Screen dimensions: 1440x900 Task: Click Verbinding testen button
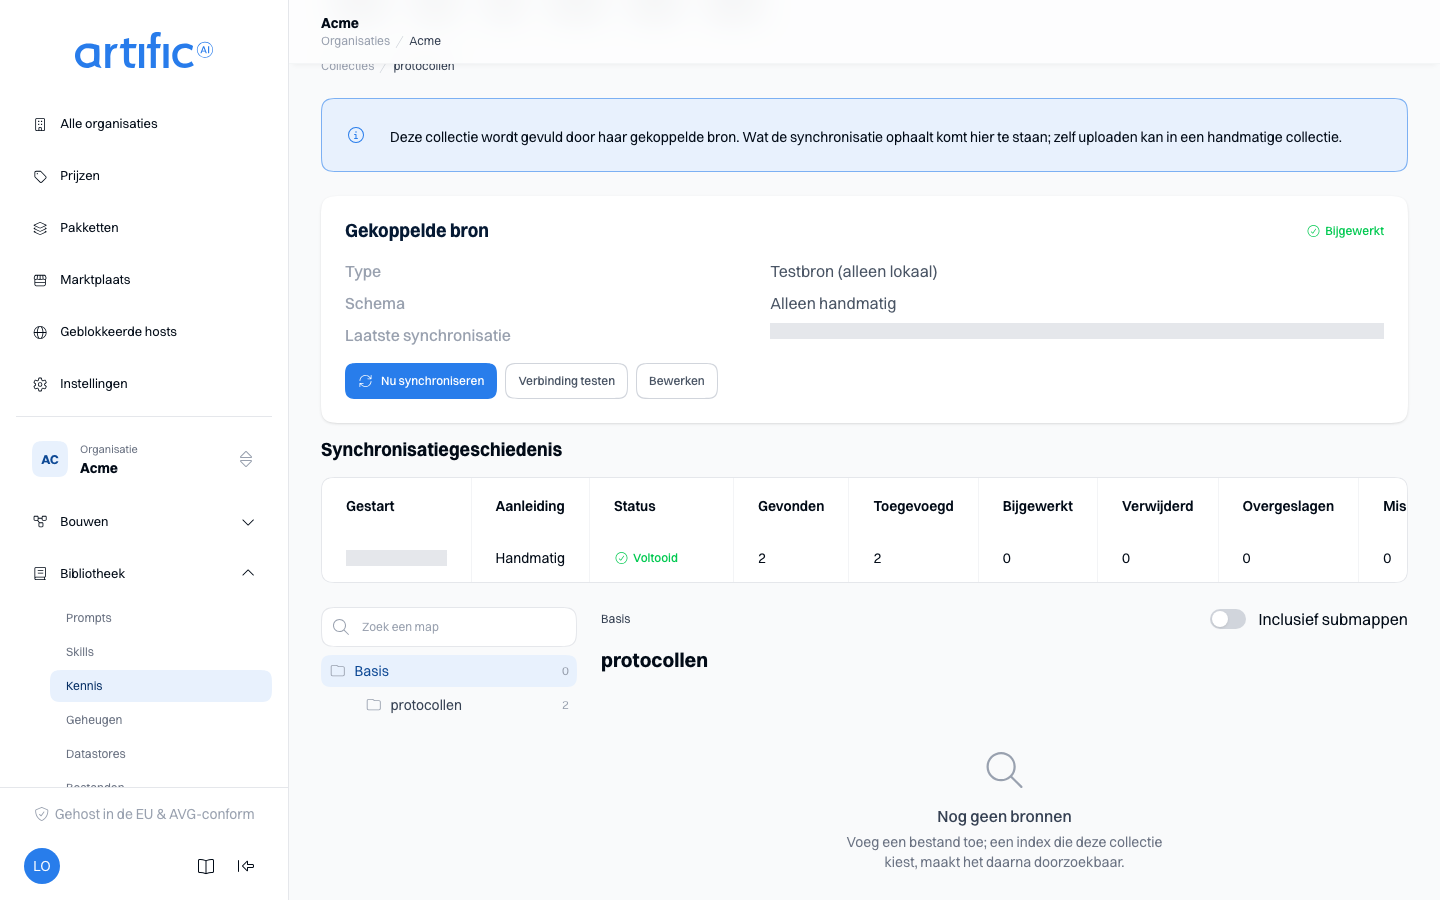coord(566,381)
